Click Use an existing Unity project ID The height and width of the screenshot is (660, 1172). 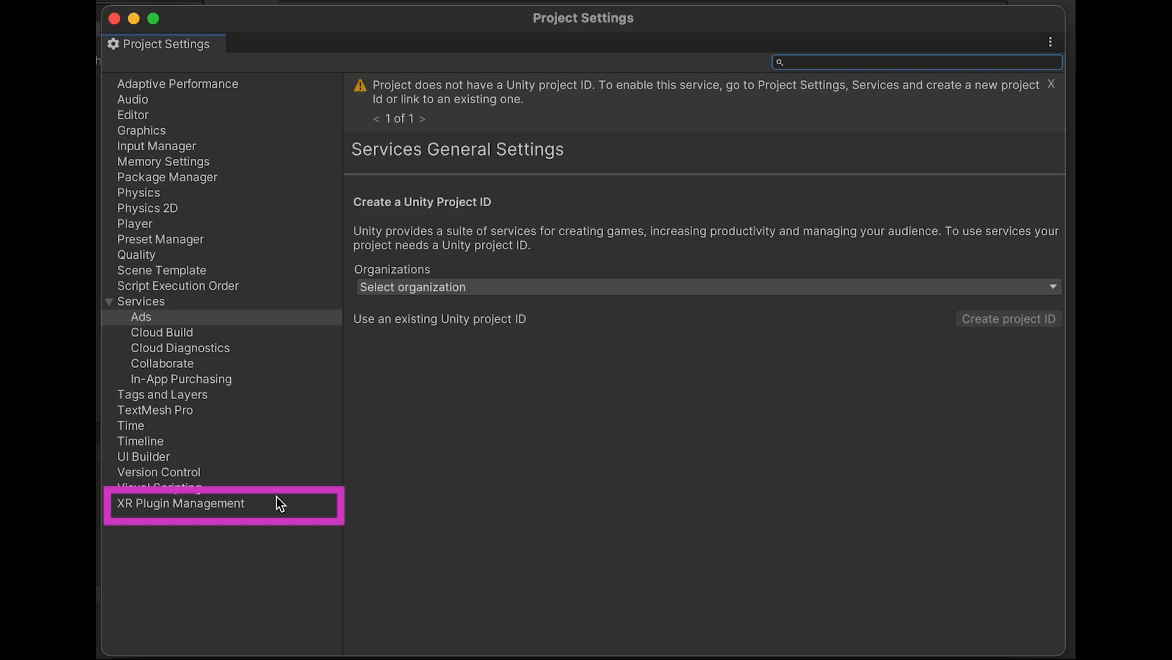tap(440, 319)
